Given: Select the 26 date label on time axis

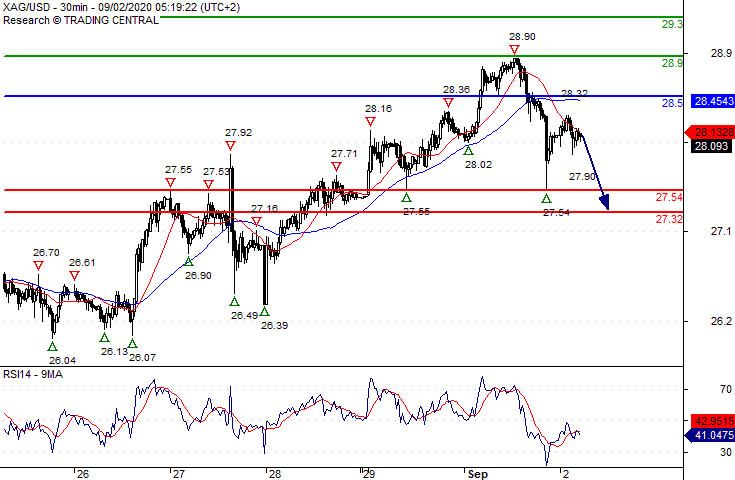Looking at the screenshot, I should point(83,474).
